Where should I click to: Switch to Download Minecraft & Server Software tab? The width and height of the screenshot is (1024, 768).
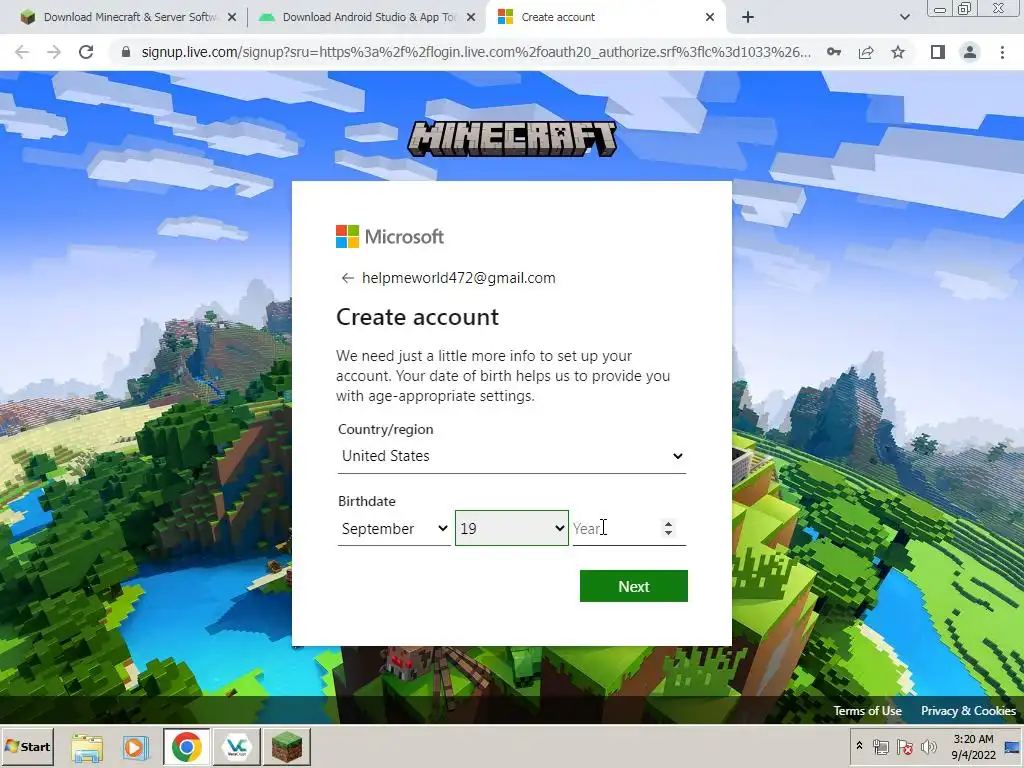[x=121, y=17]
